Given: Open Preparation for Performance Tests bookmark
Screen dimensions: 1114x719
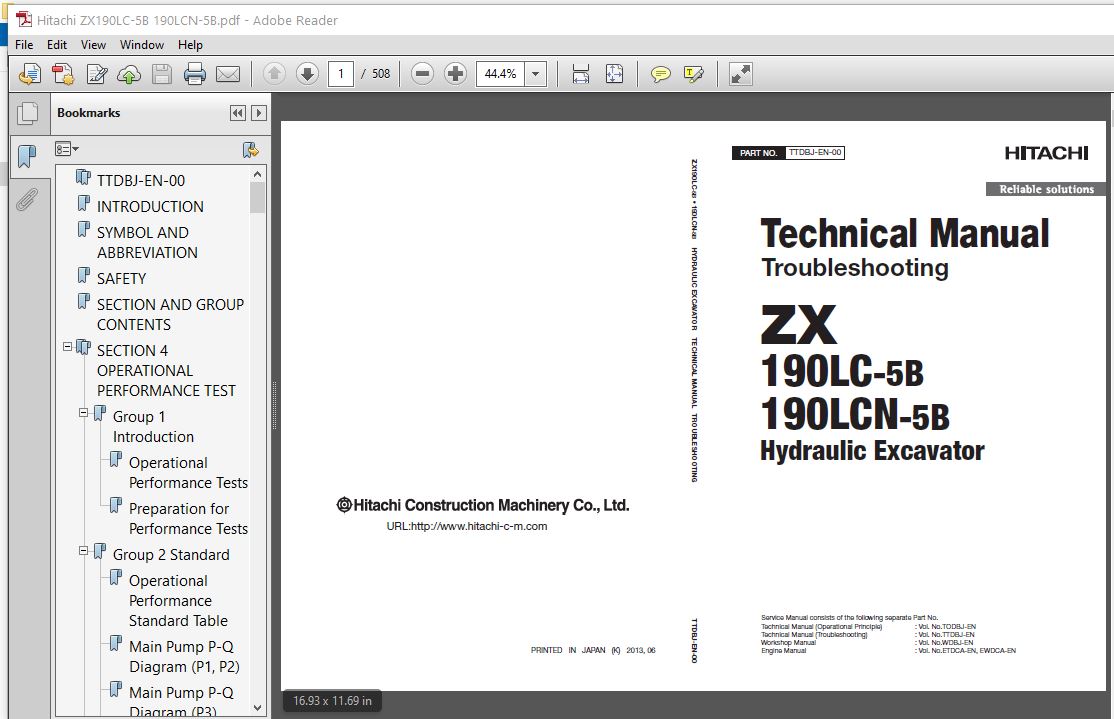Looking at the screenshot, I should coord(188,519).
